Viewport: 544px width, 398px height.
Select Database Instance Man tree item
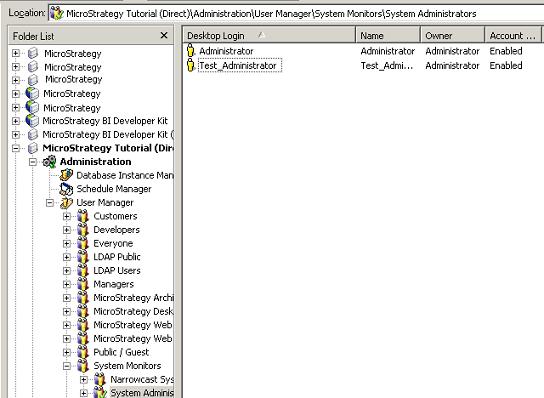coord(125,175)
